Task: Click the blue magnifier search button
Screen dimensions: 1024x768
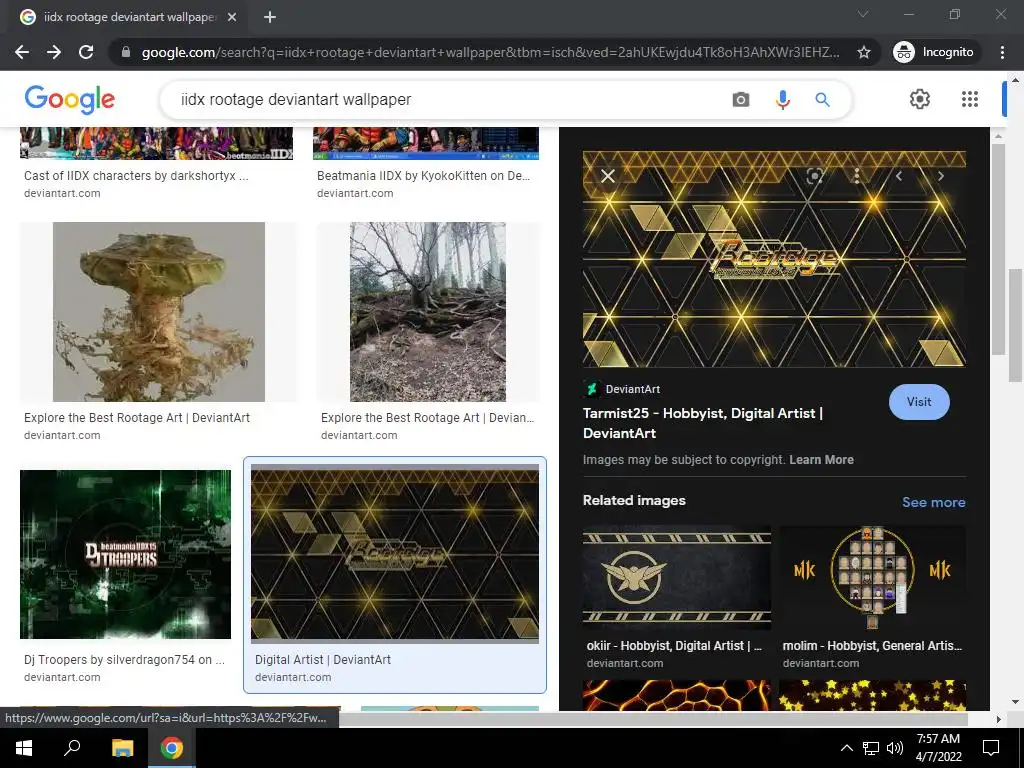Action: coord(822,99)
